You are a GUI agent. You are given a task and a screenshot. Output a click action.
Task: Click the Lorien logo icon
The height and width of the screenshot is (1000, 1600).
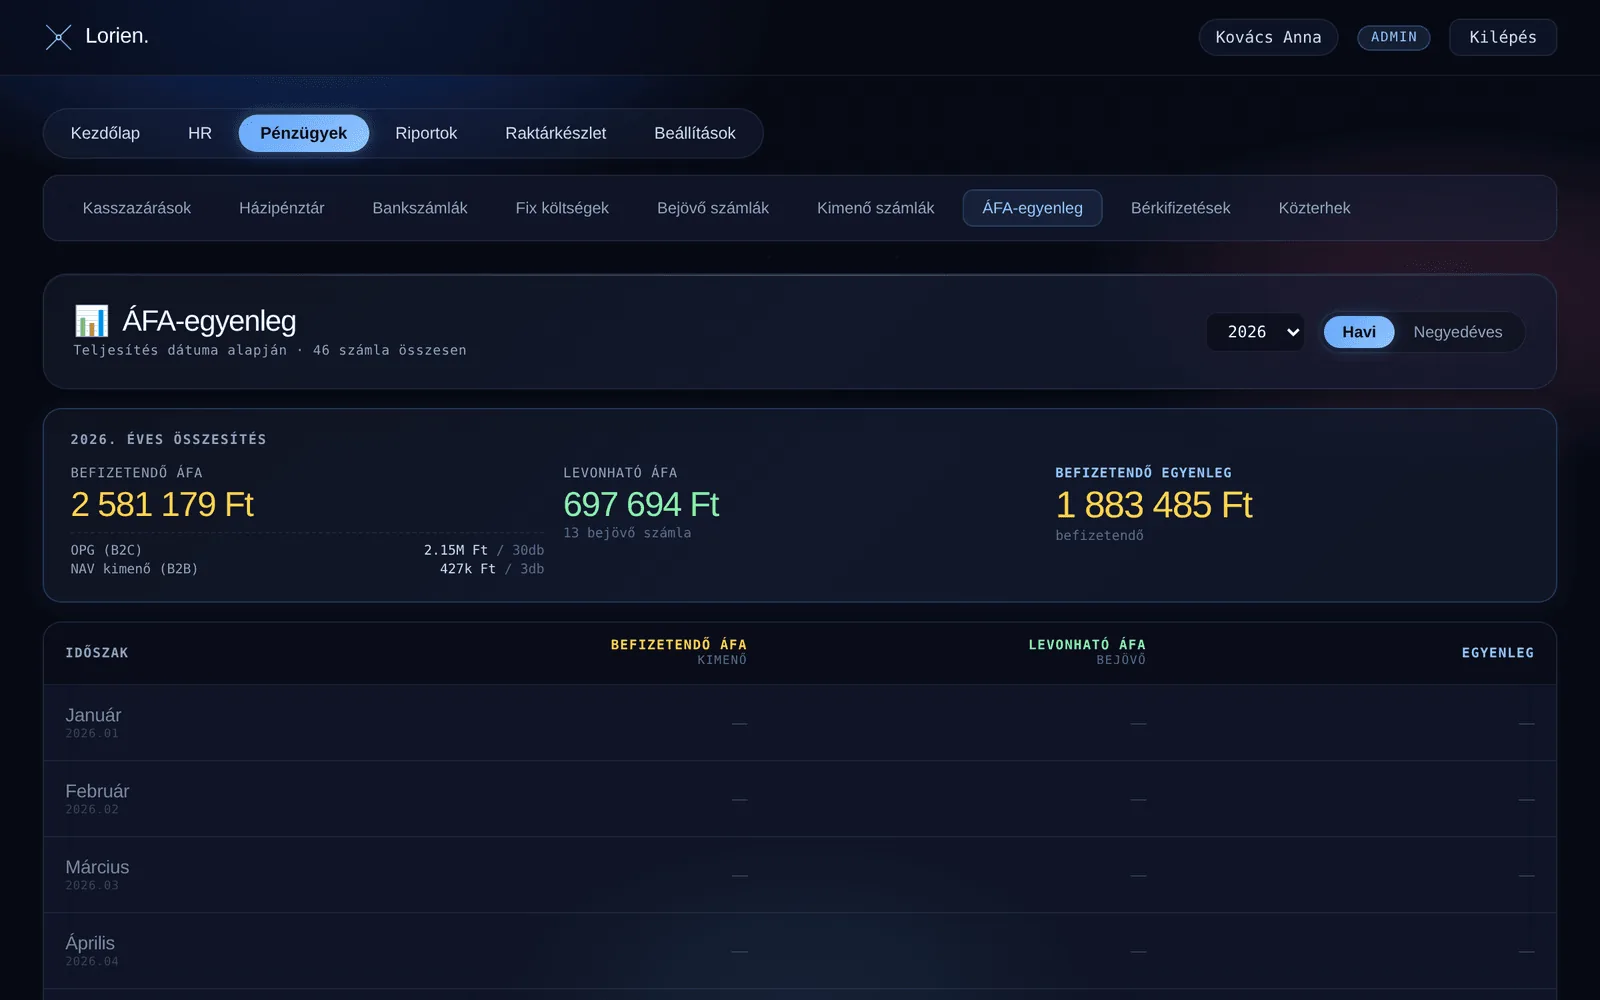(x=59, y=37)
